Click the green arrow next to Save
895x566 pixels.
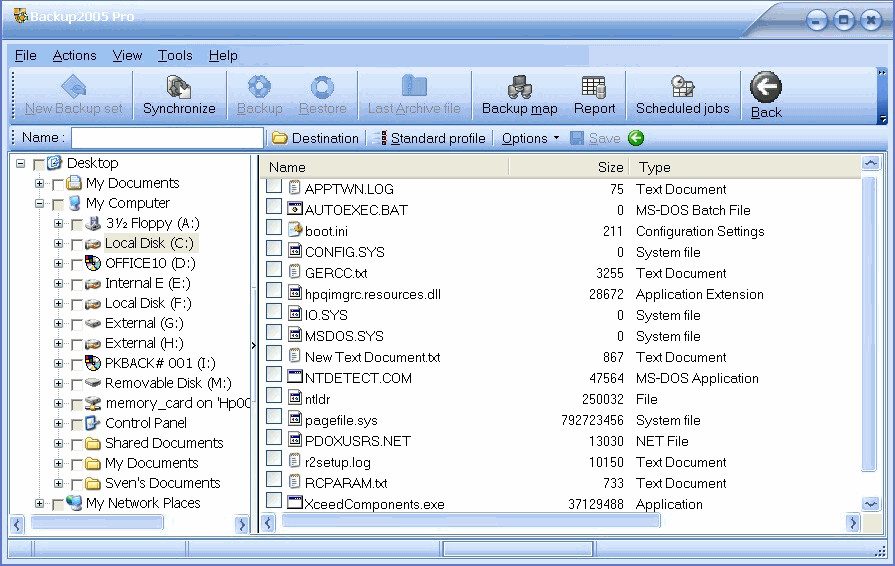636,138
